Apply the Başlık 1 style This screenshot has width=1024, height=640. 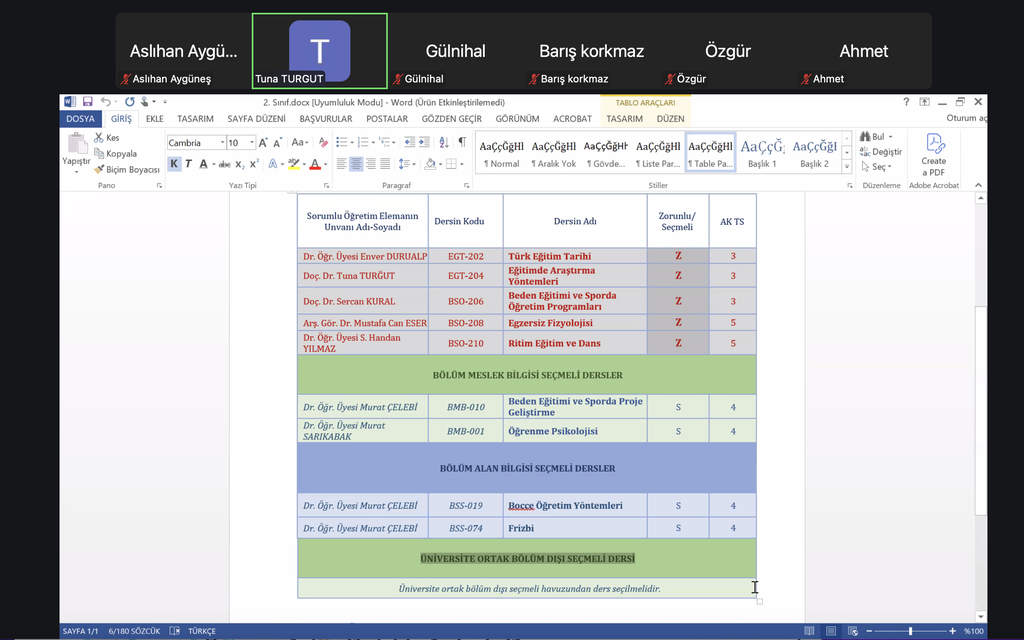(x=762, y=152)
